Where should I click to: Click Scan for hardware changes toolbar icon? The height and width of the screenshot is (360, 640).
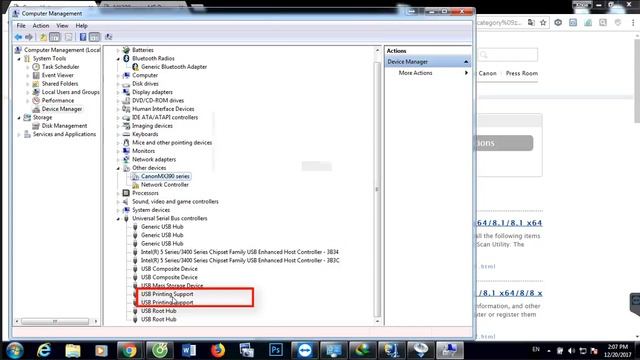click(109, 37)
